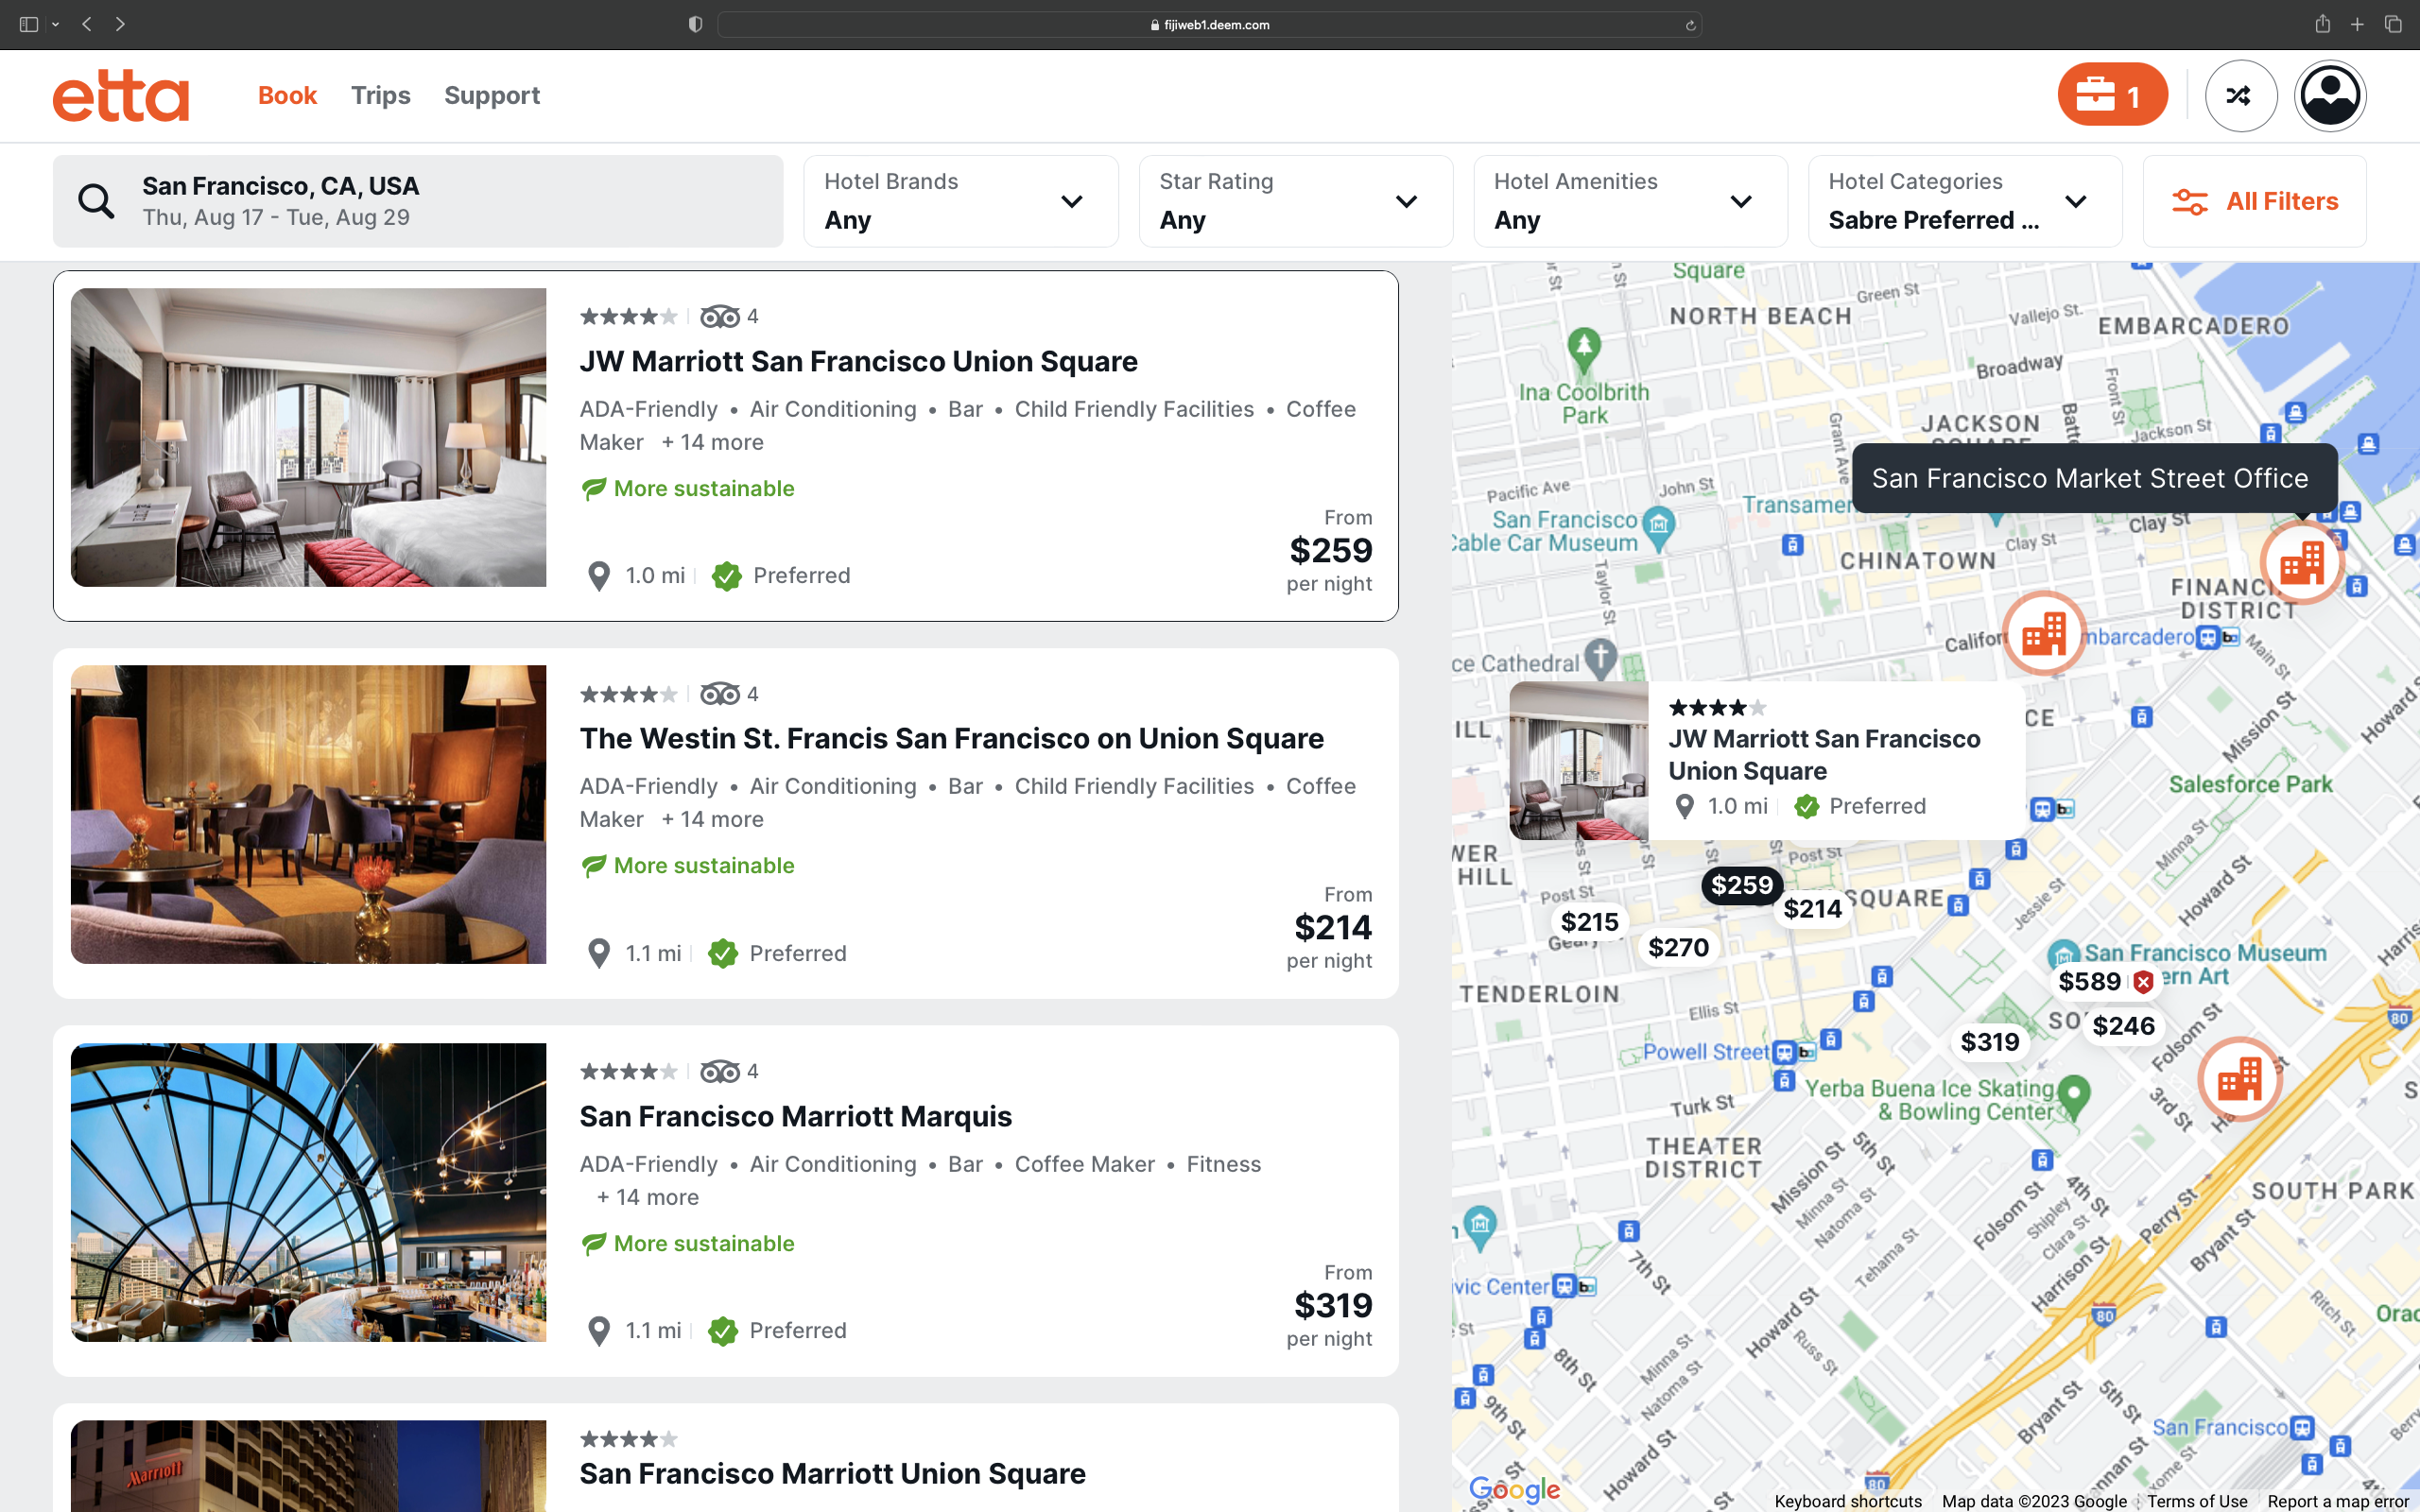Click green leaf icon on JW Marriott card

[594, 489]
